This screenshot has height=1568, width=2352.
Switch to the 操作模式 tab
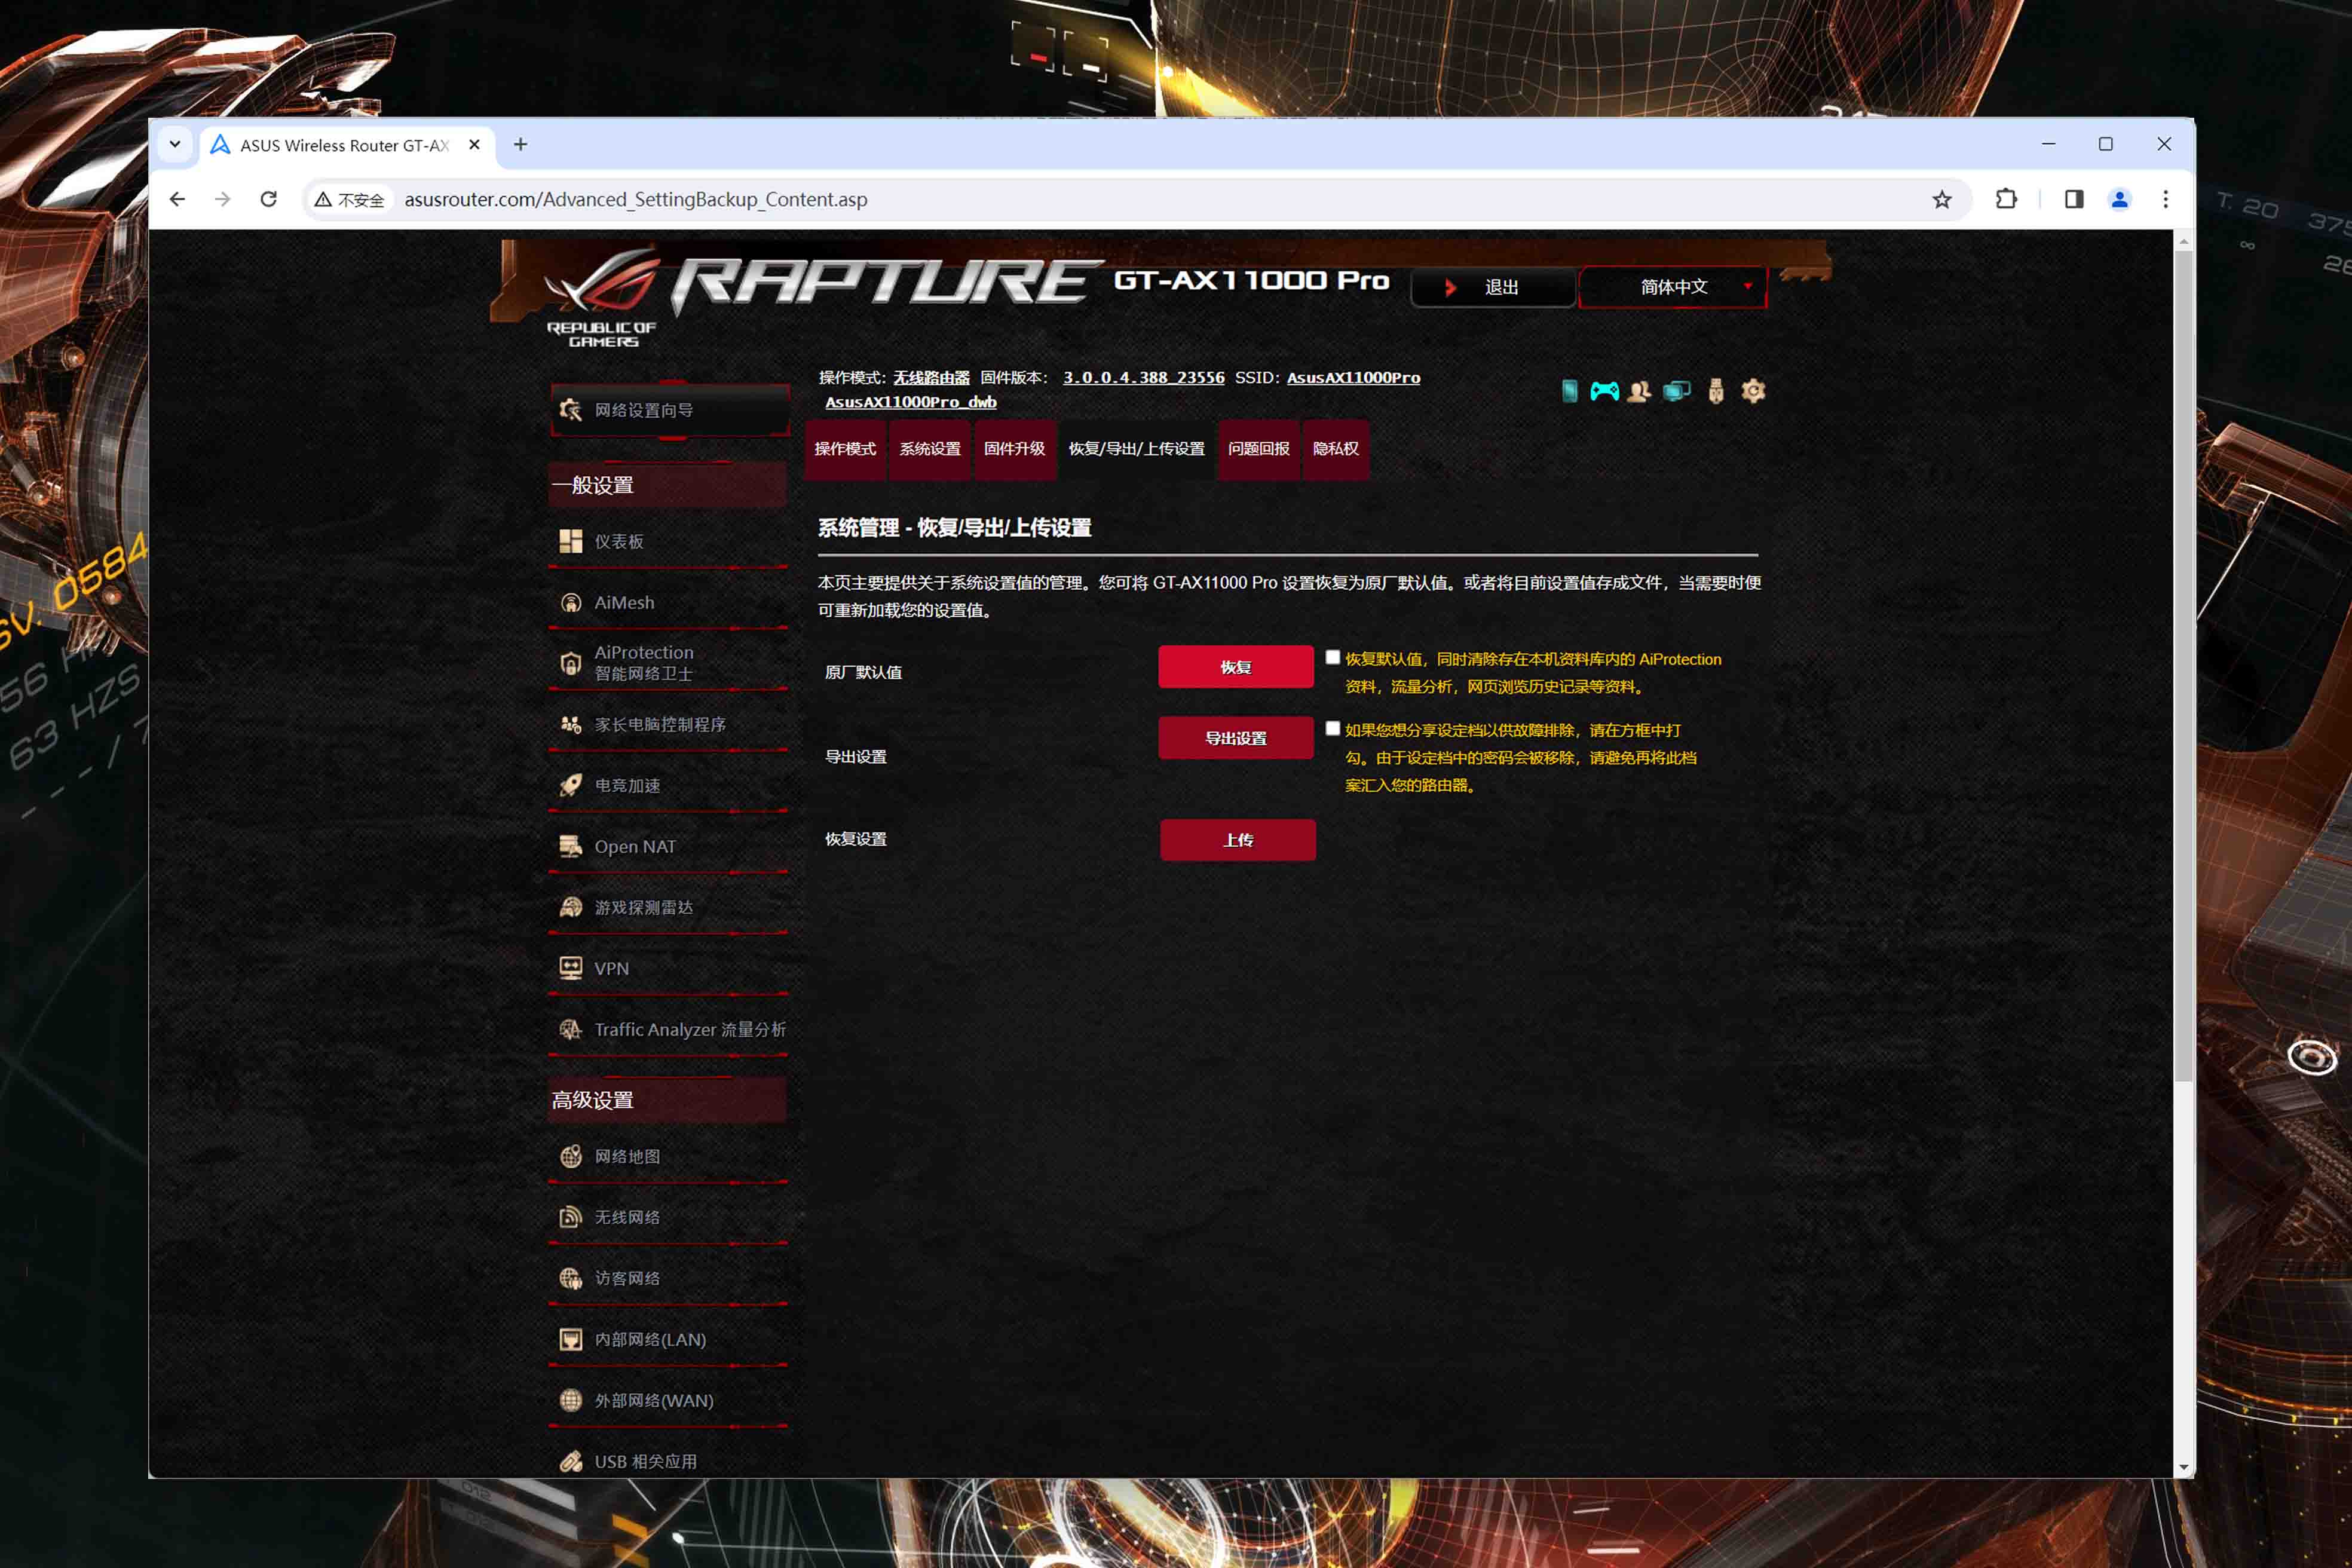[x=845, y=449]
